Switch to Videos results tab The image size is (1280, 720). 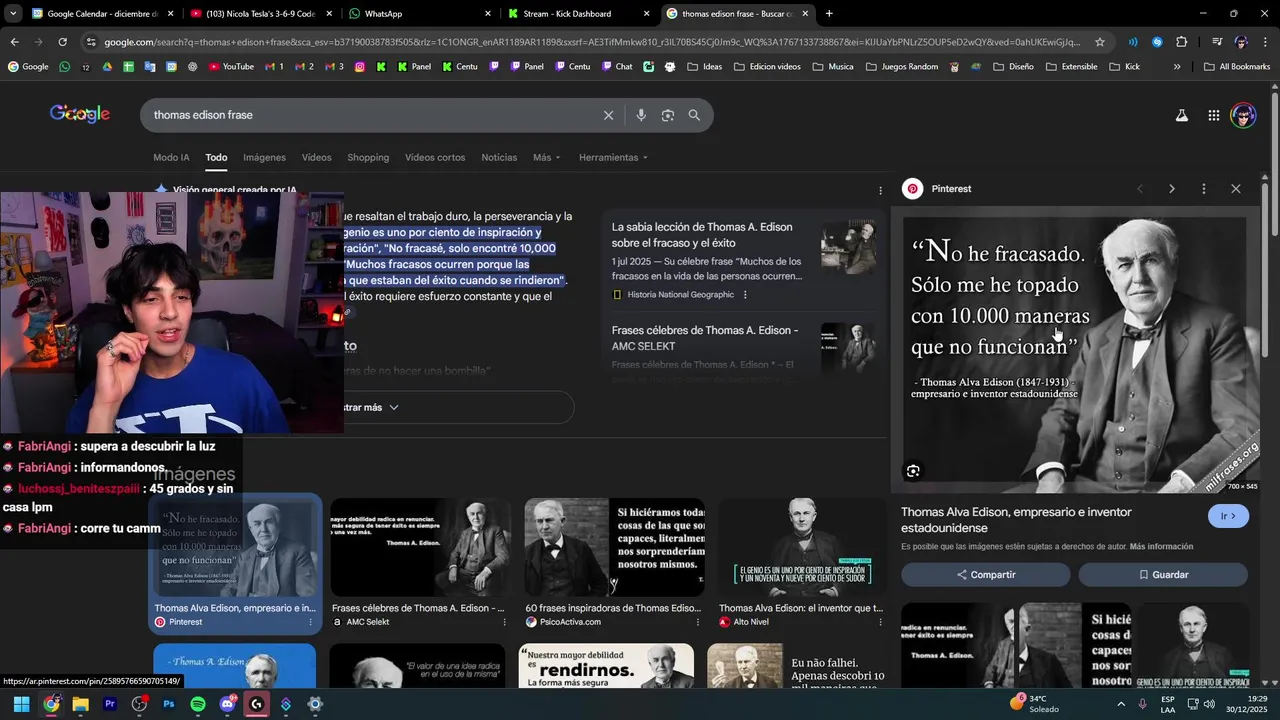pos(316,158)
